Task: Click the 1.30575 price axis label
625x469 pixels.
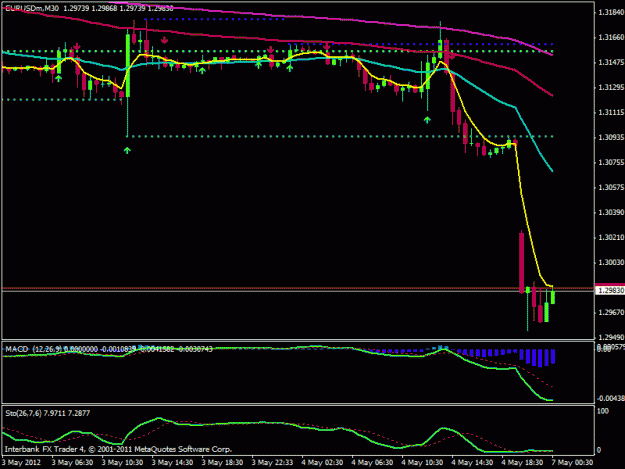Action: click(x=611, y=187)
